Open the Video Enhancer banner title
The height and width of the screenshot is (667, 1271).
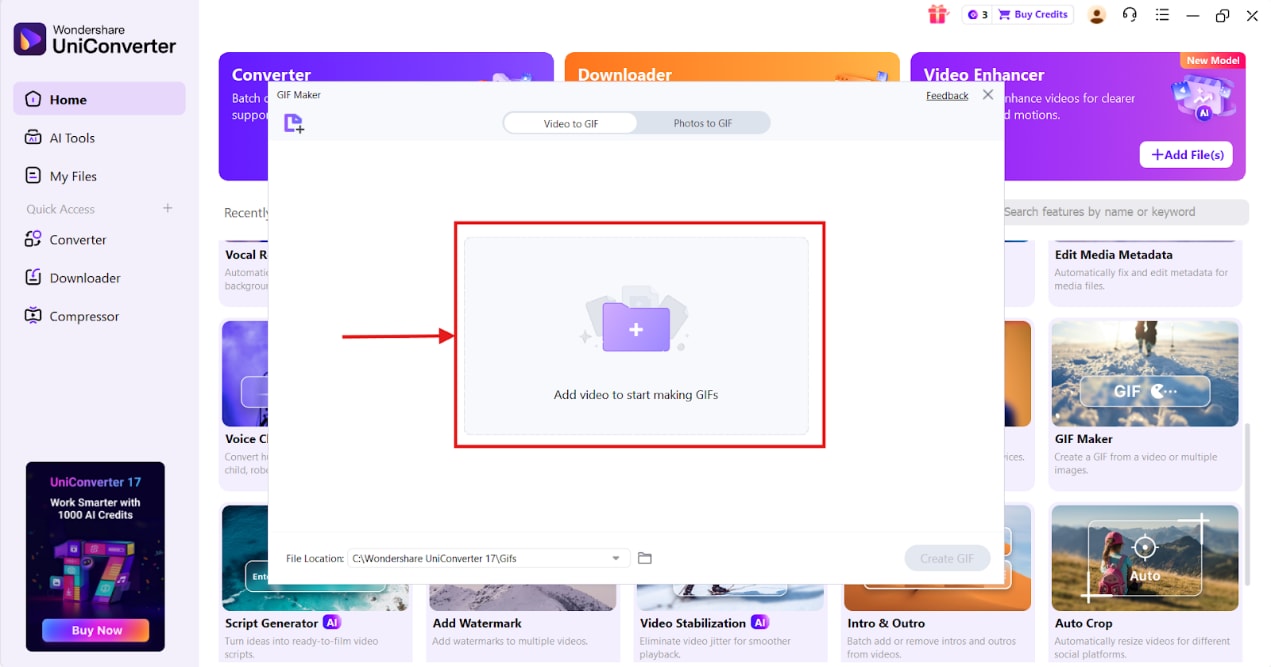984,74
